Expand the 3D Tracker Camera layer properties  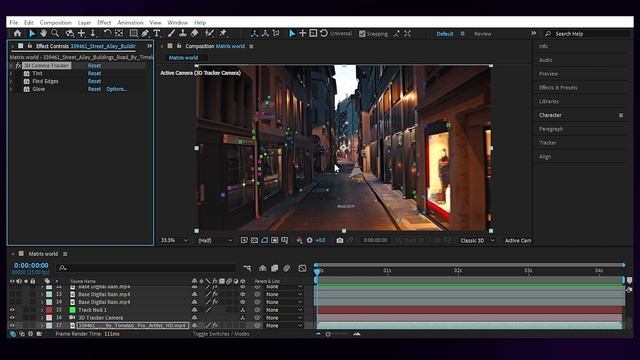pos(42,318)
